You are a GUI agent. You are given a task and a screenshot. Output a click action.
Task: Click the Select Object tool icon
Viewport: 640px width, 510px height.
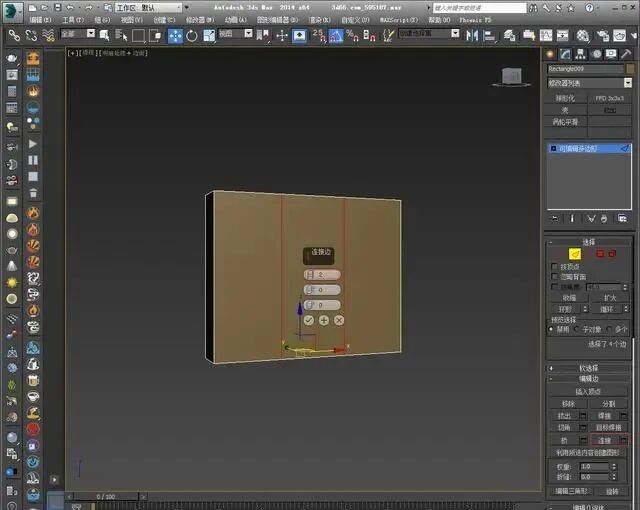pos(104,35)
